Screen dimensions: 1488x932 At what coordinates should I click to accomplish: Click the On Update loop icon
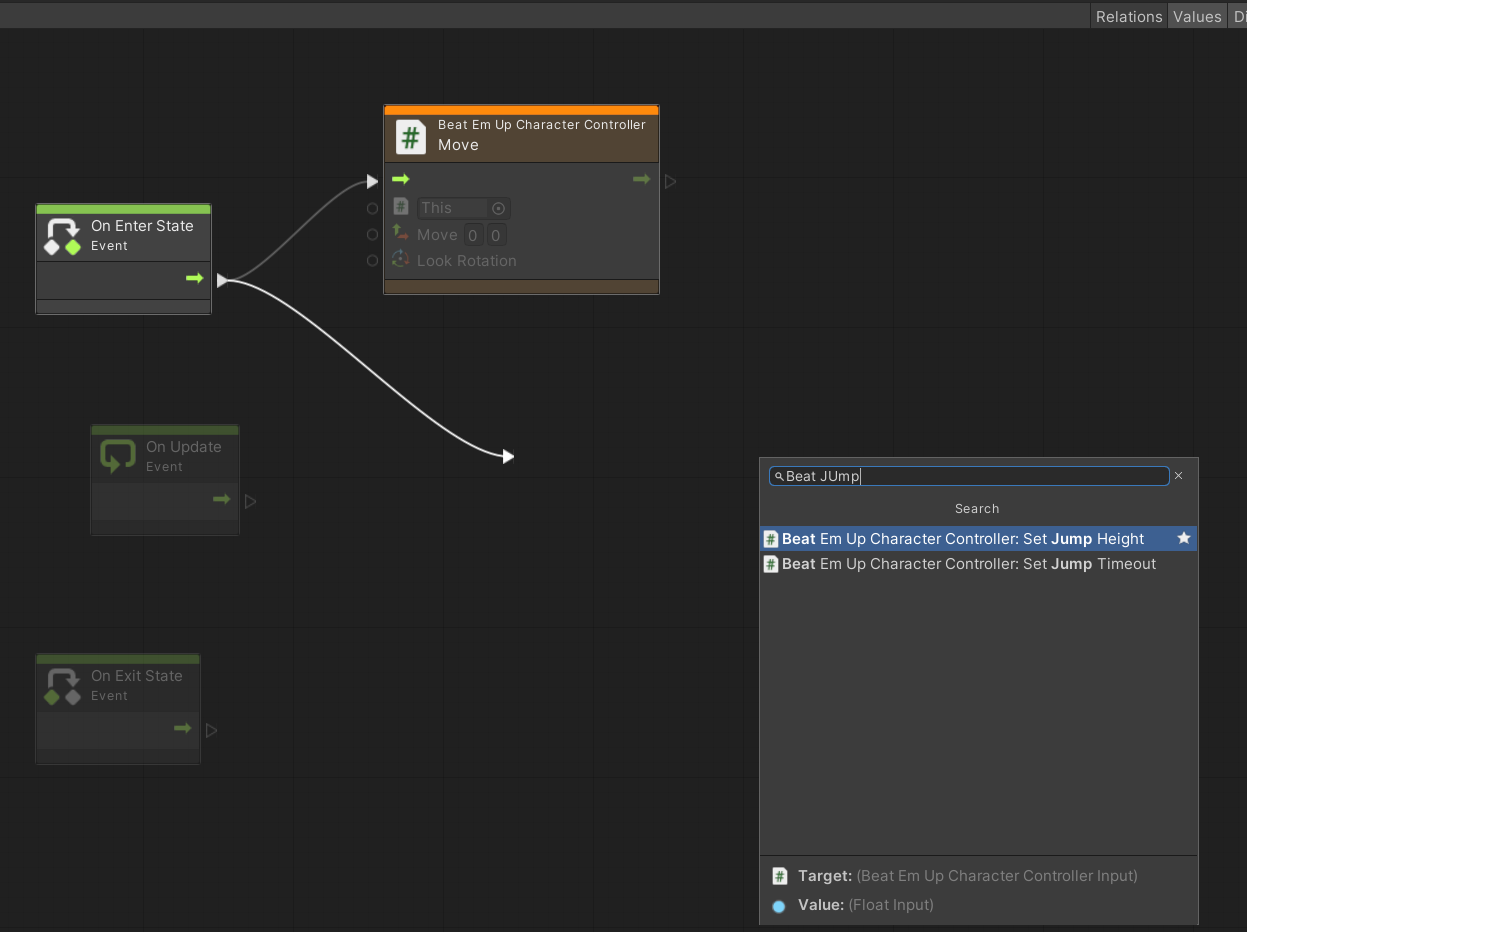(118, 454)
